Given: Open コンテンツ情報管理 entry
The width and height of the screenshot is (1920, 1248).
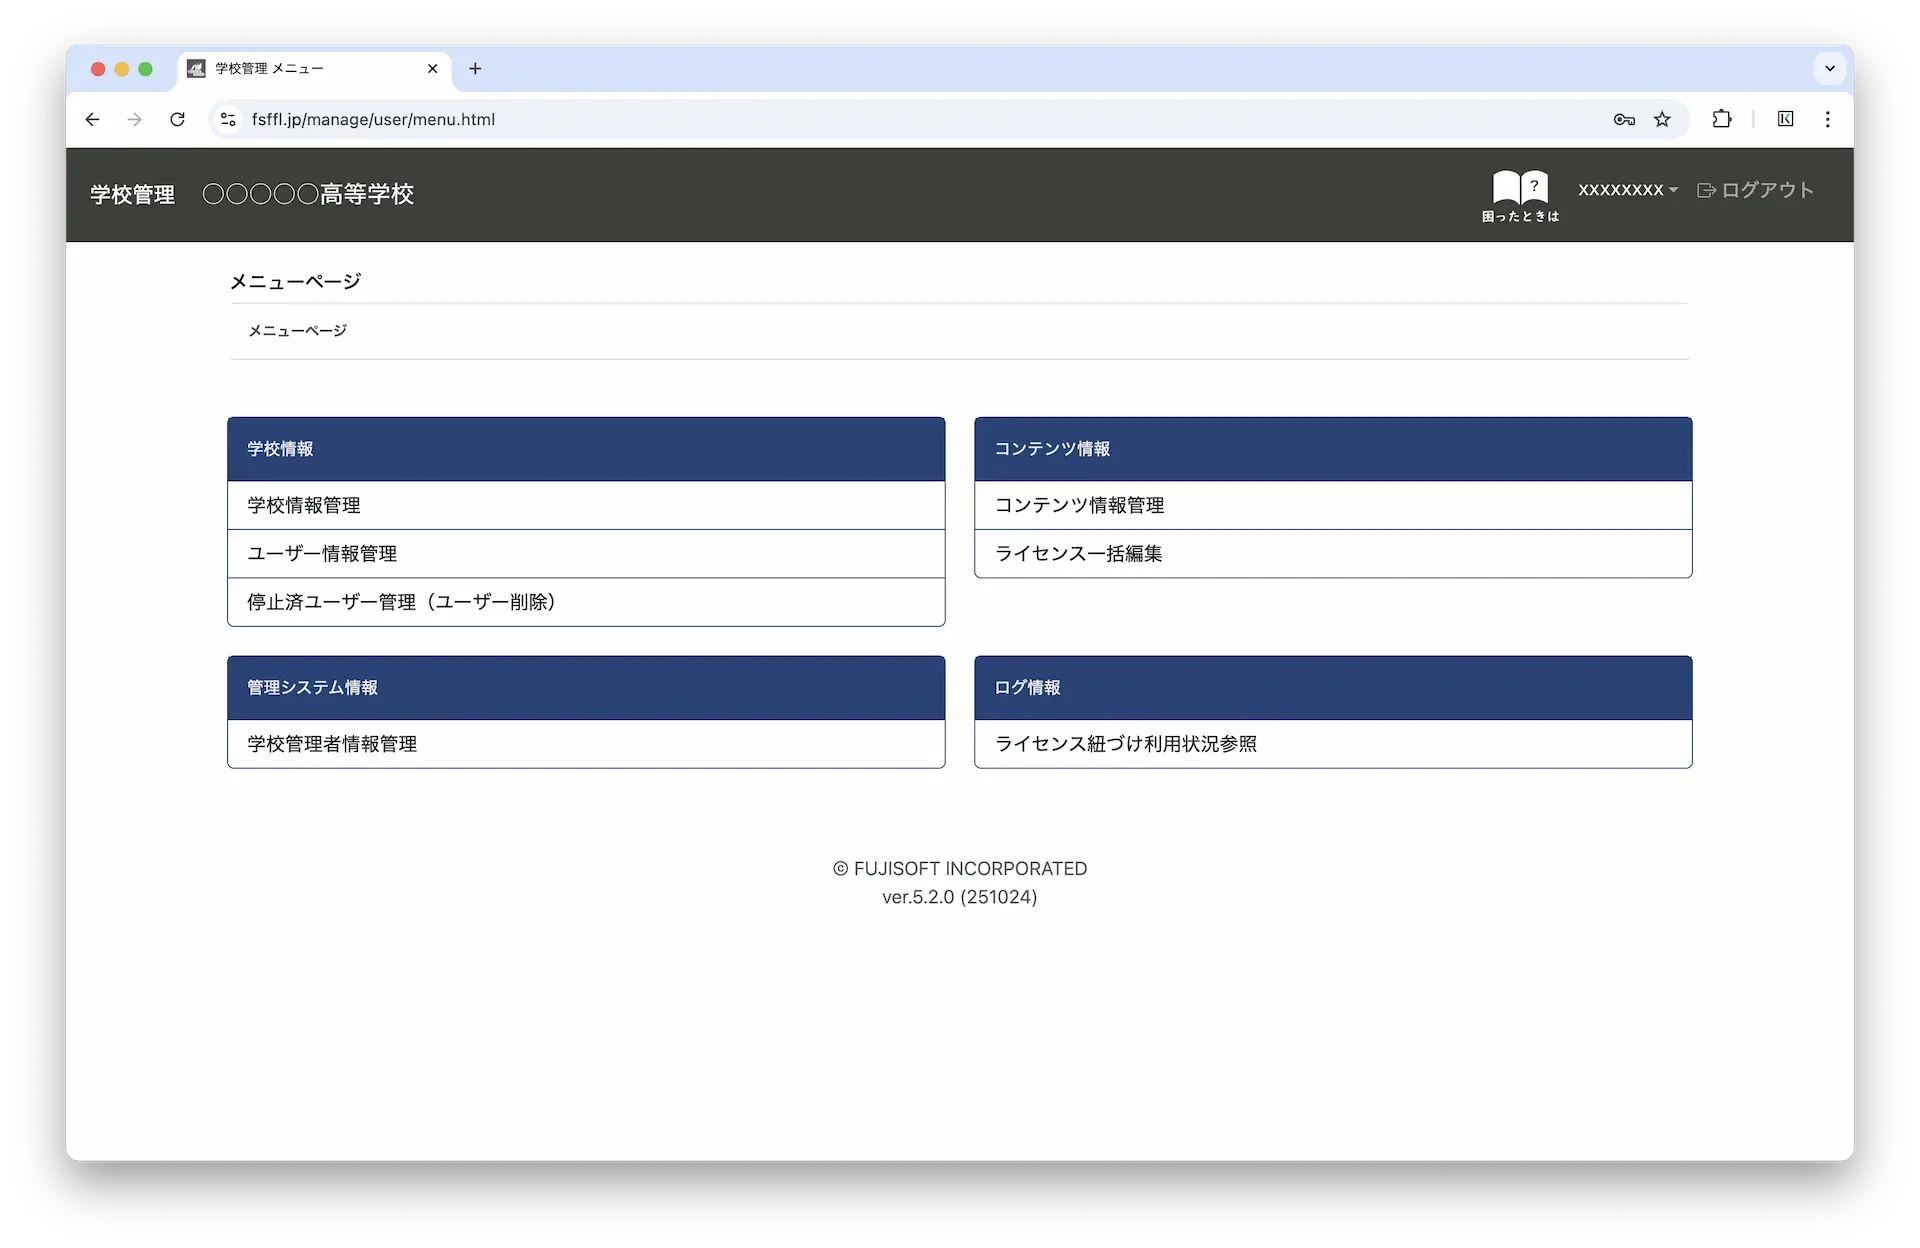Looking at the screenshot, I should (x=1079, y=506).
